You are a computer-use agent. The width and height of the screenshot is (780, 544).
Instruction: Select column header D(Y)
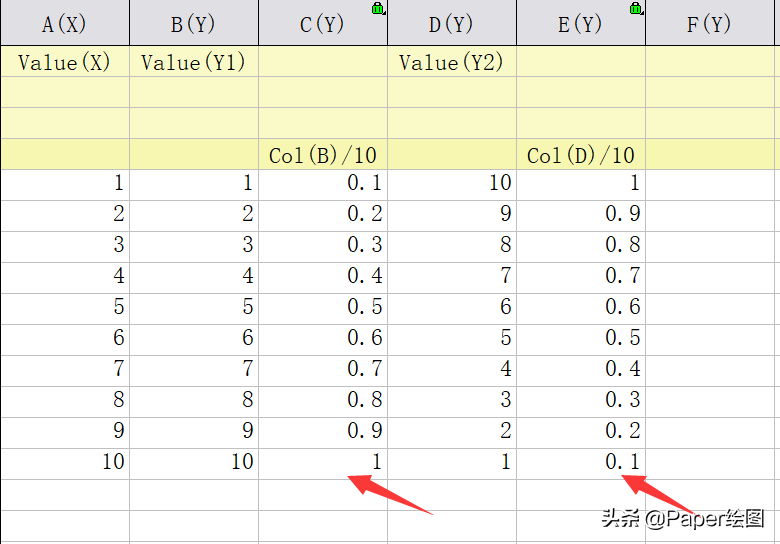point(452,23)
